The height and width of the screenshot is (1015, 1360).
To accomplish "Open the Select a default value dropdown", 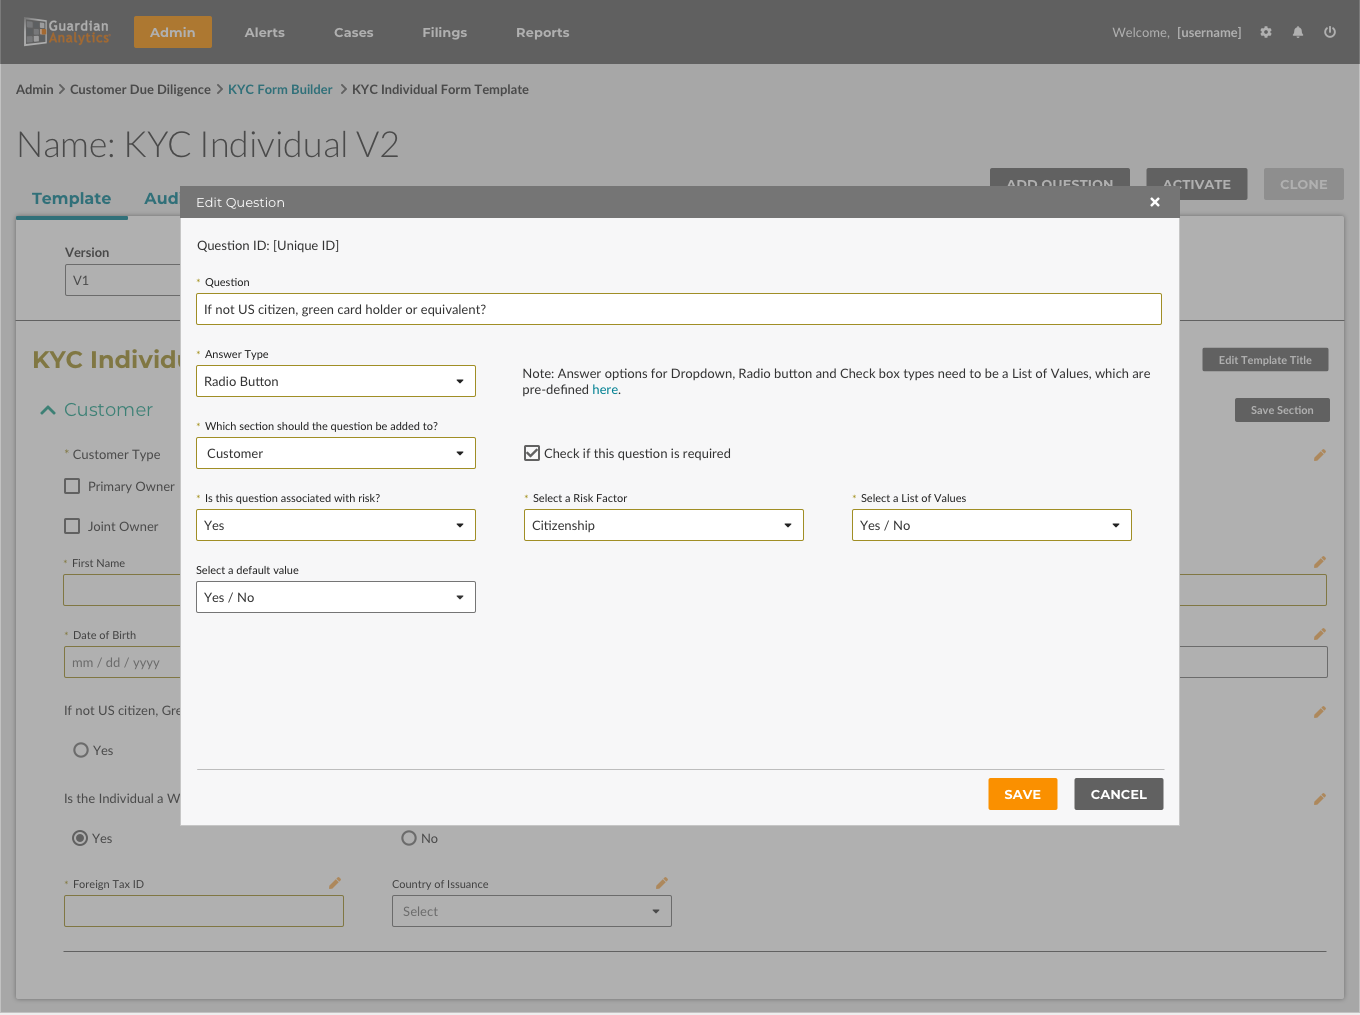I will pyautogui.click(x=336, y=597).
